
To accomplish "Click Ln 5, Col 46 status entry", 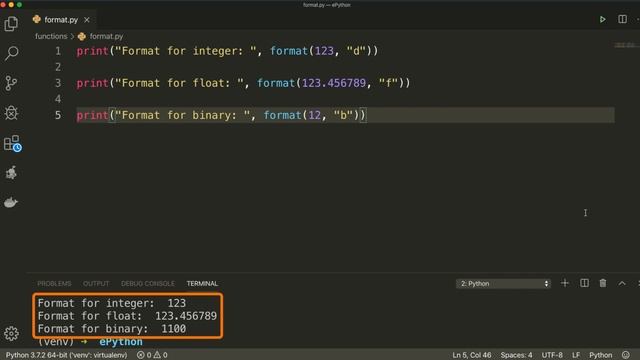I will pyautogui.click(x=472, y=355).
